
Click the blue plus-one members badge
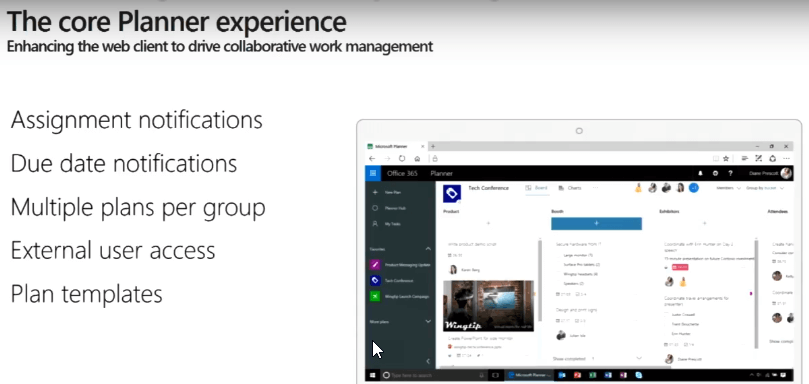[694, 188]
